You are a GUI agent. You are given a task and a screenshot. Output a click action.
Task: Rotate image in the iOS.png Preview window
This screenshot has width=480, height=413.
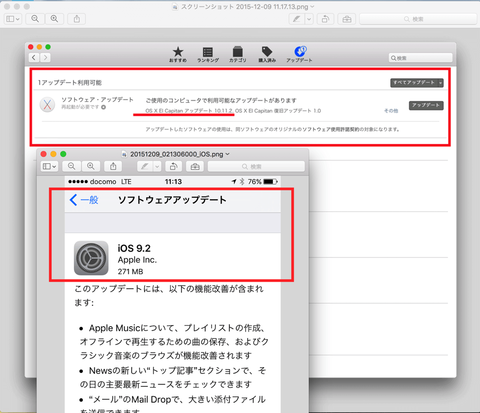(173, 166)
